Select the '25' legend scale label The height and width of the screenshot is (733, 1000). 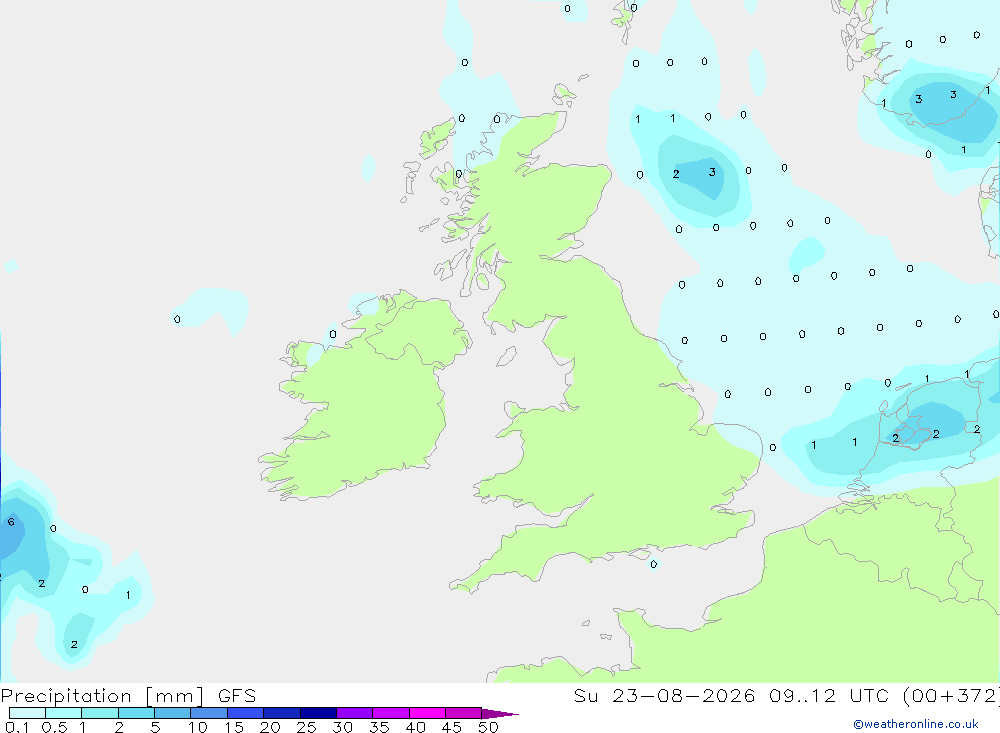tap(306, 727)
